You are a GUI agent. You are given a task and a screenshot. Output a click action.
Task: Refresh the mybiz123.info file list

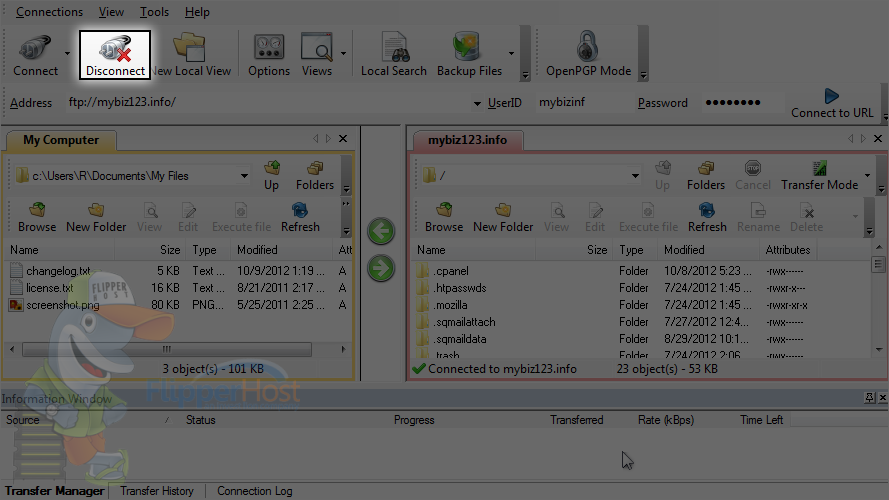point(707,218)
